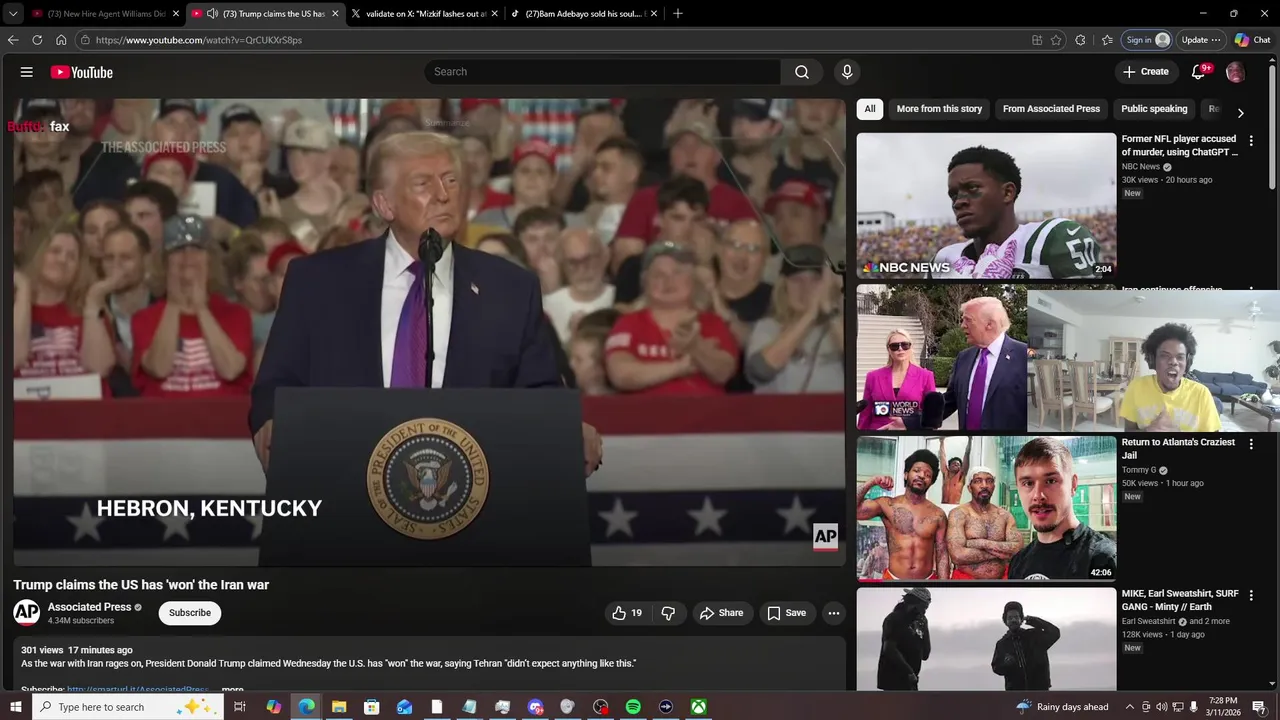
Task: Open Associated Press channel name link
Action: click(x=90, y=607)
